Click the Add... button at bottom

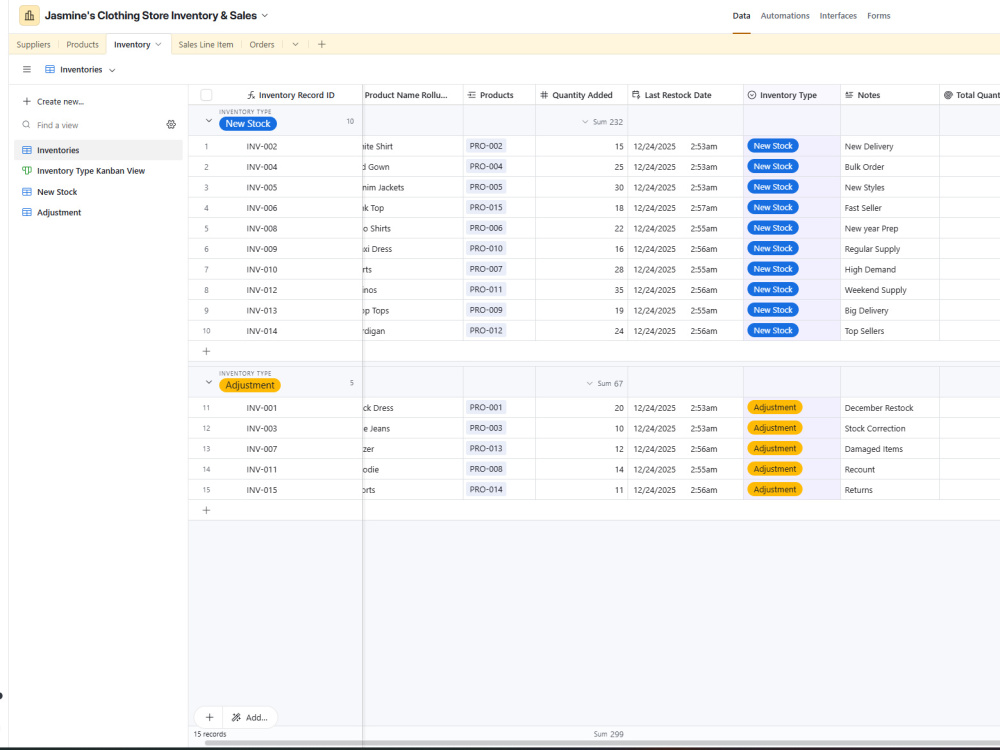coord(249,717)
